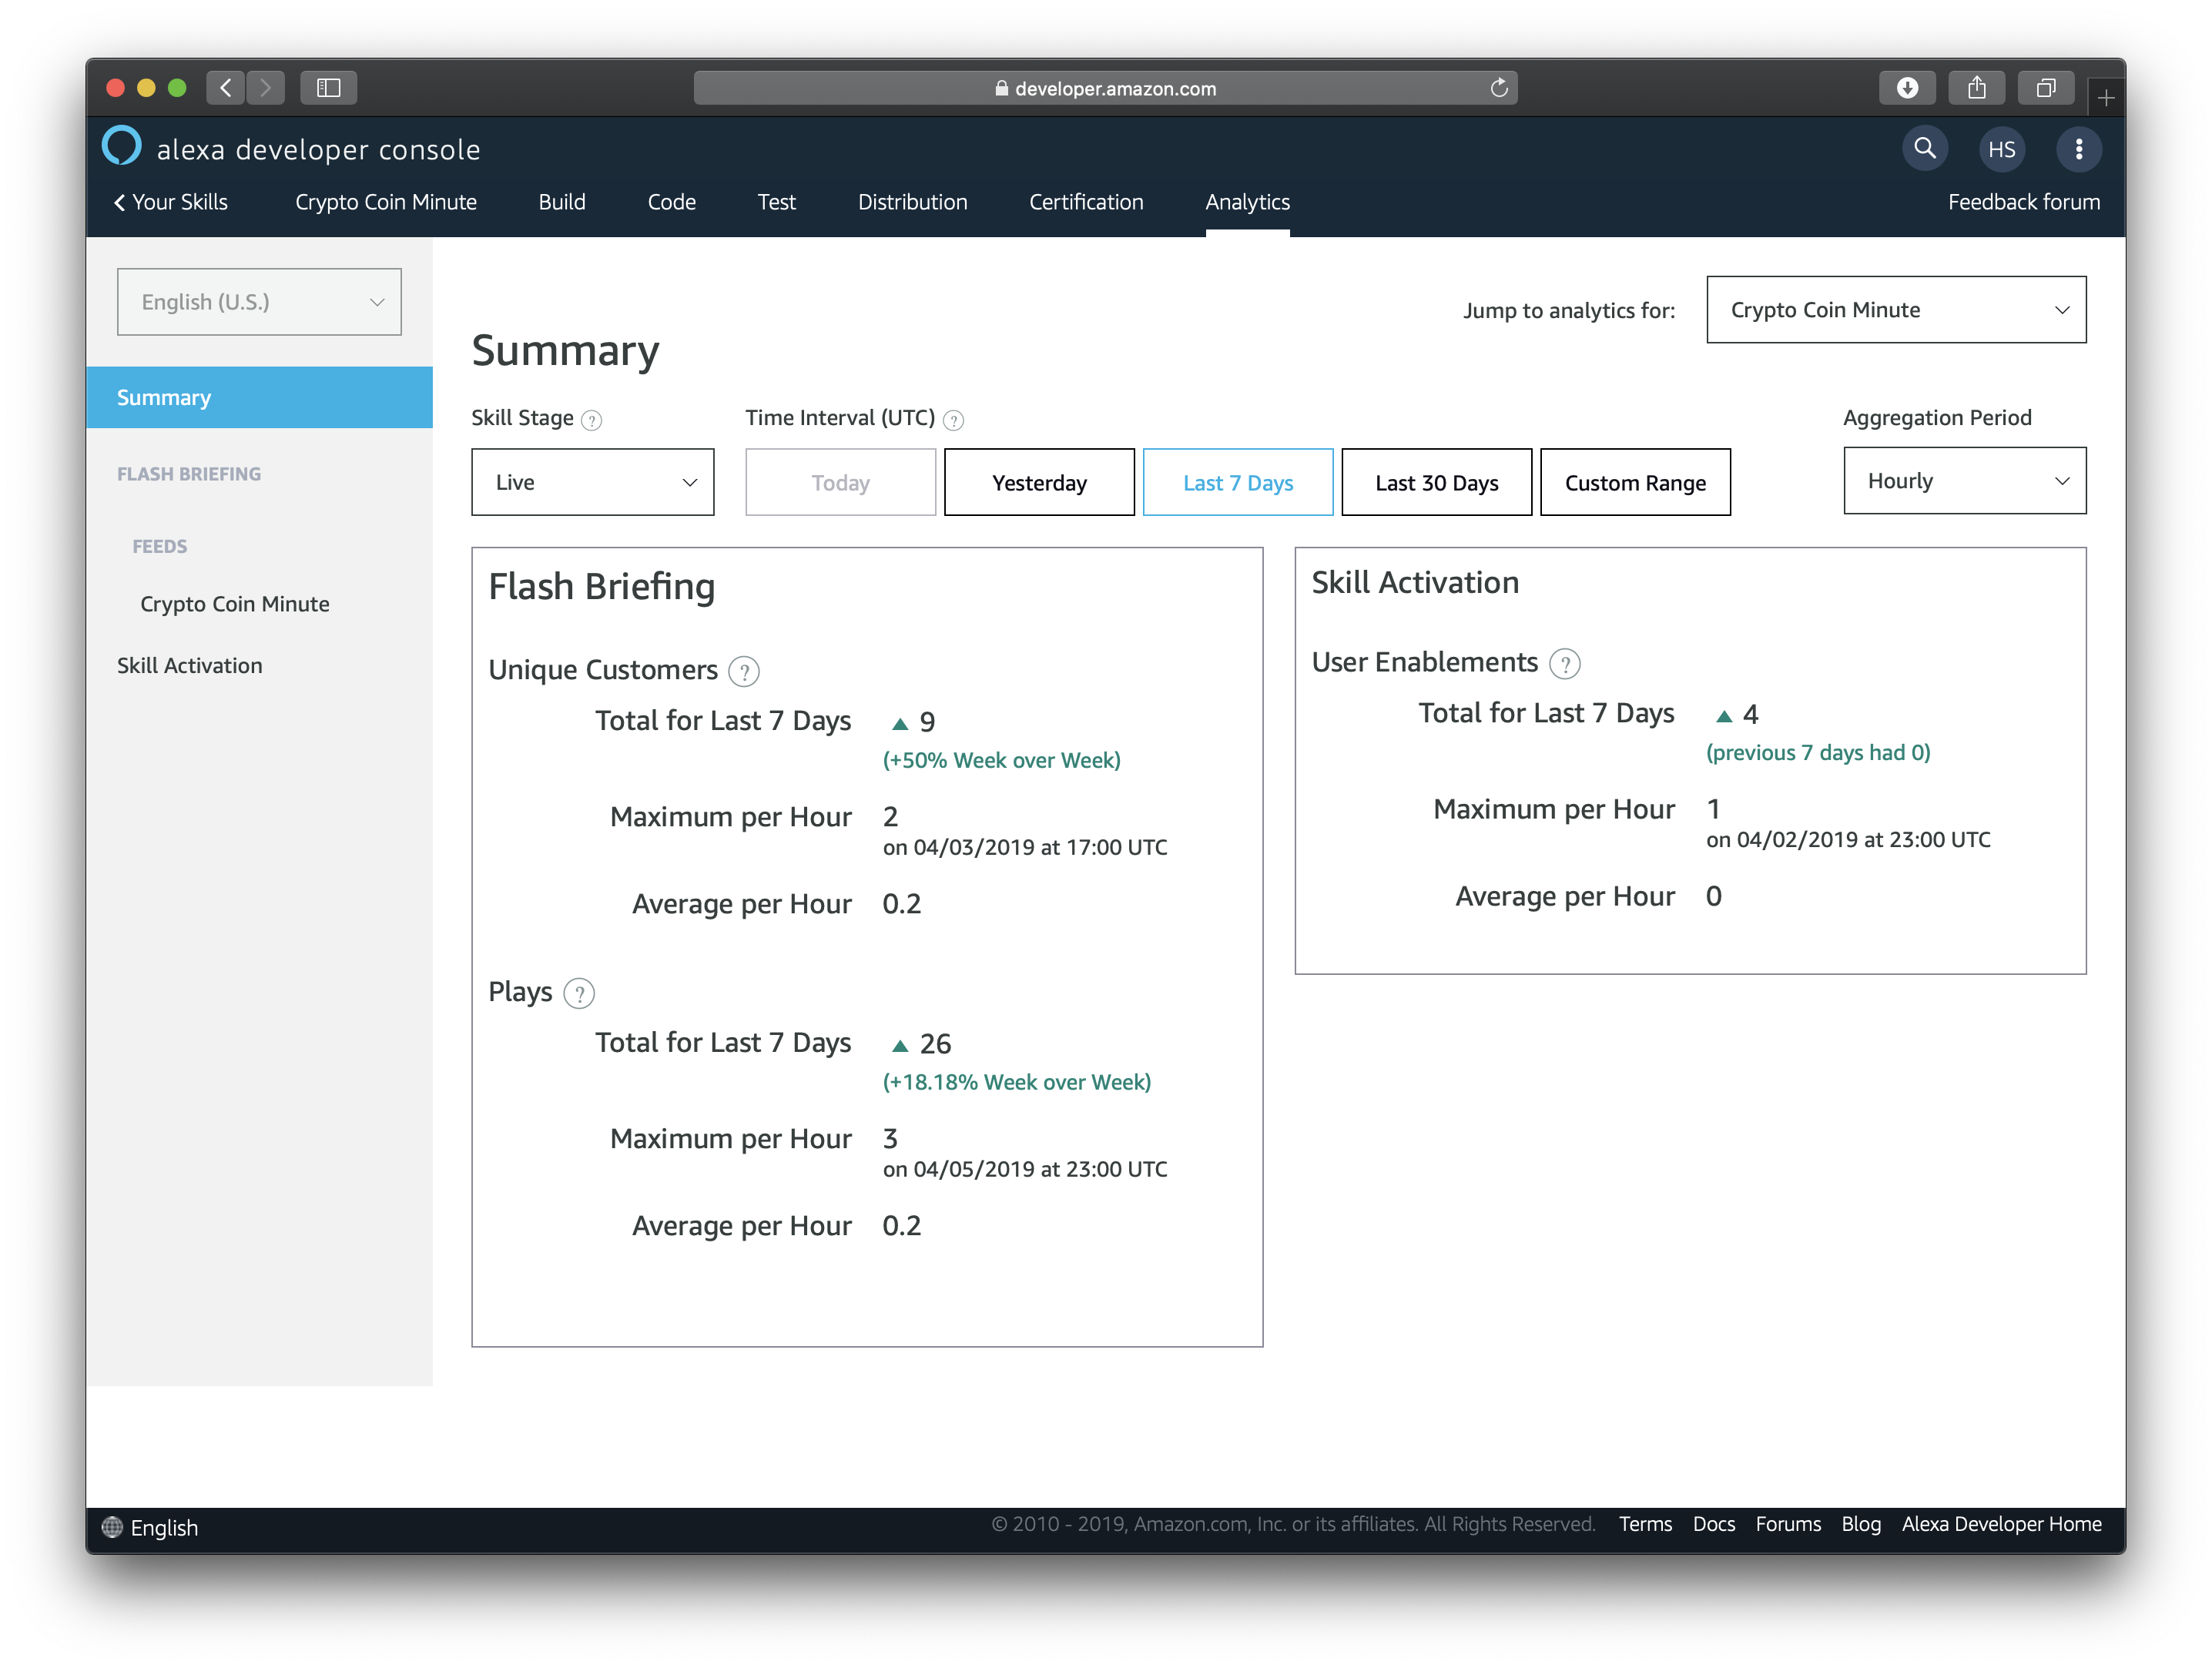Select the Last 30 Days interval
Image resolution: width=2212 pixels, height=1668 pixels.
click(1436, 483)
